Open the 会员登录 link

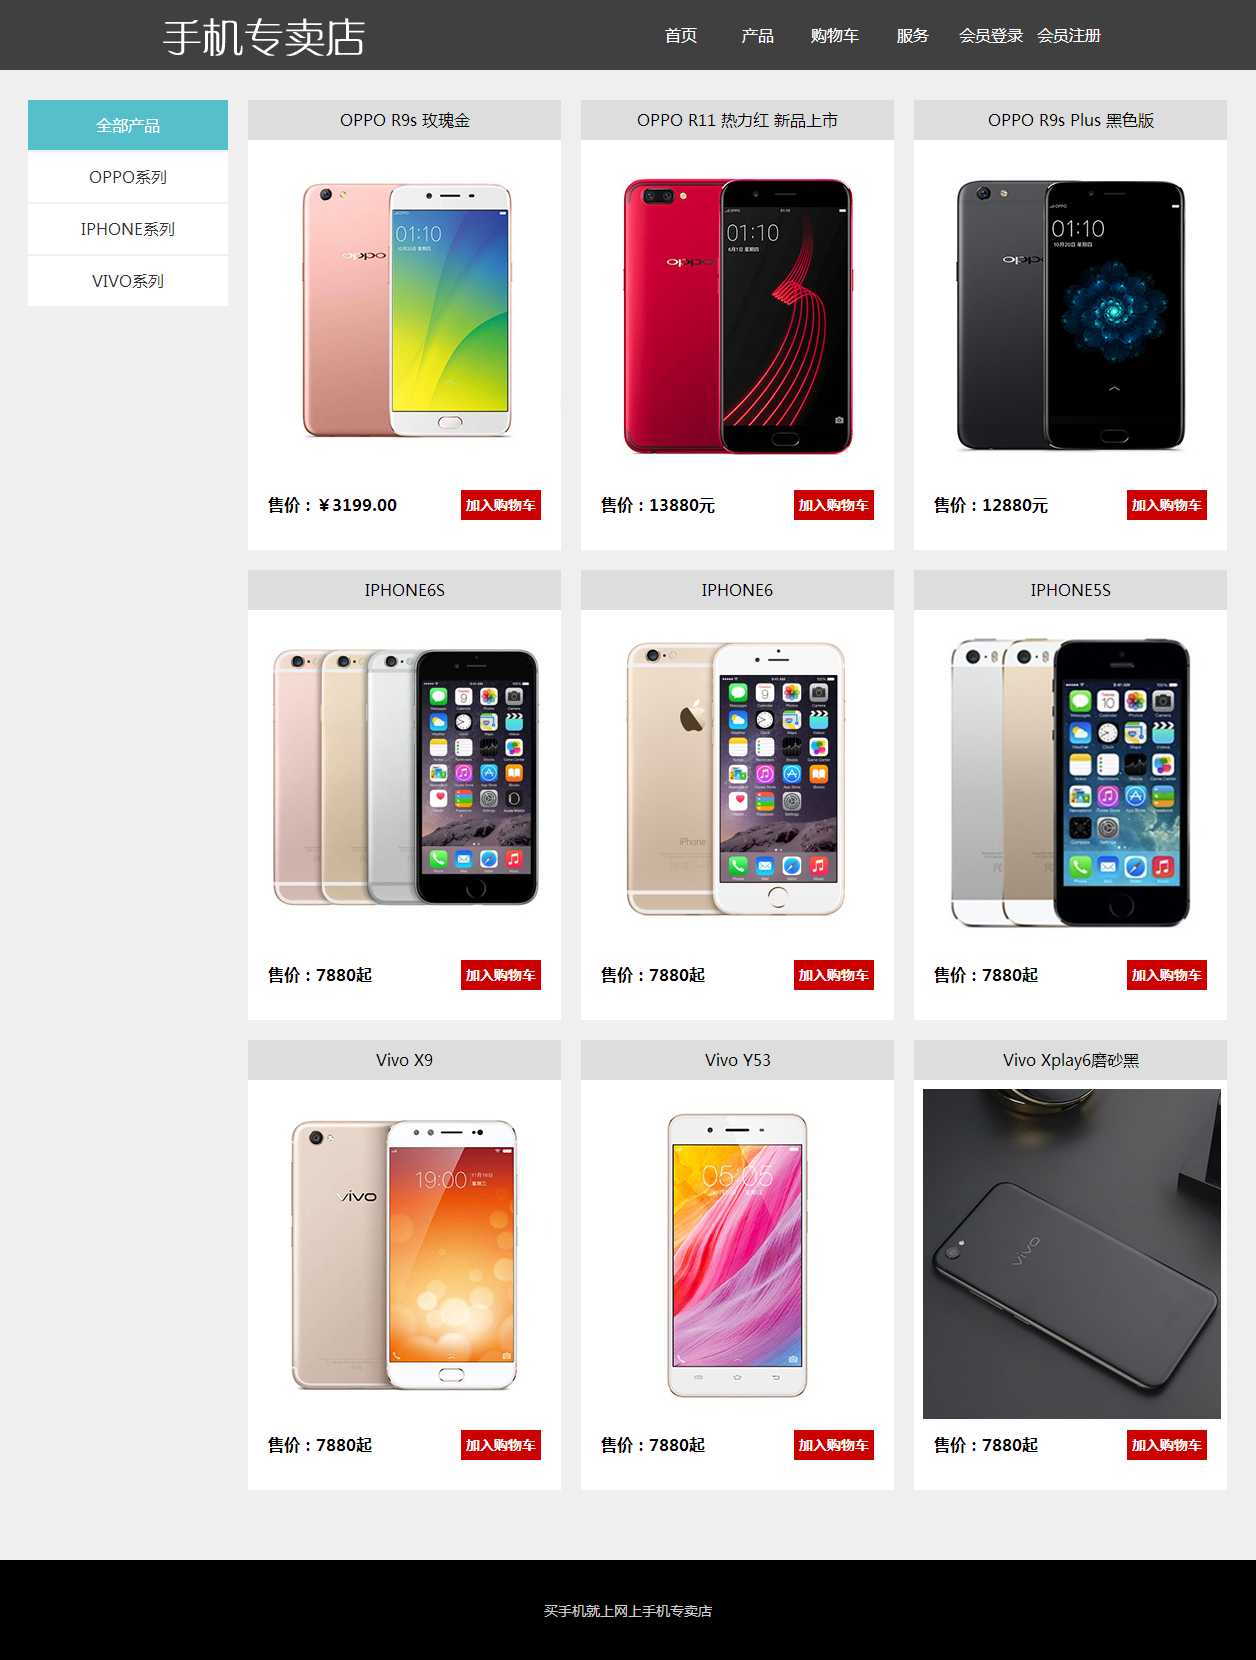coord(991,36)
